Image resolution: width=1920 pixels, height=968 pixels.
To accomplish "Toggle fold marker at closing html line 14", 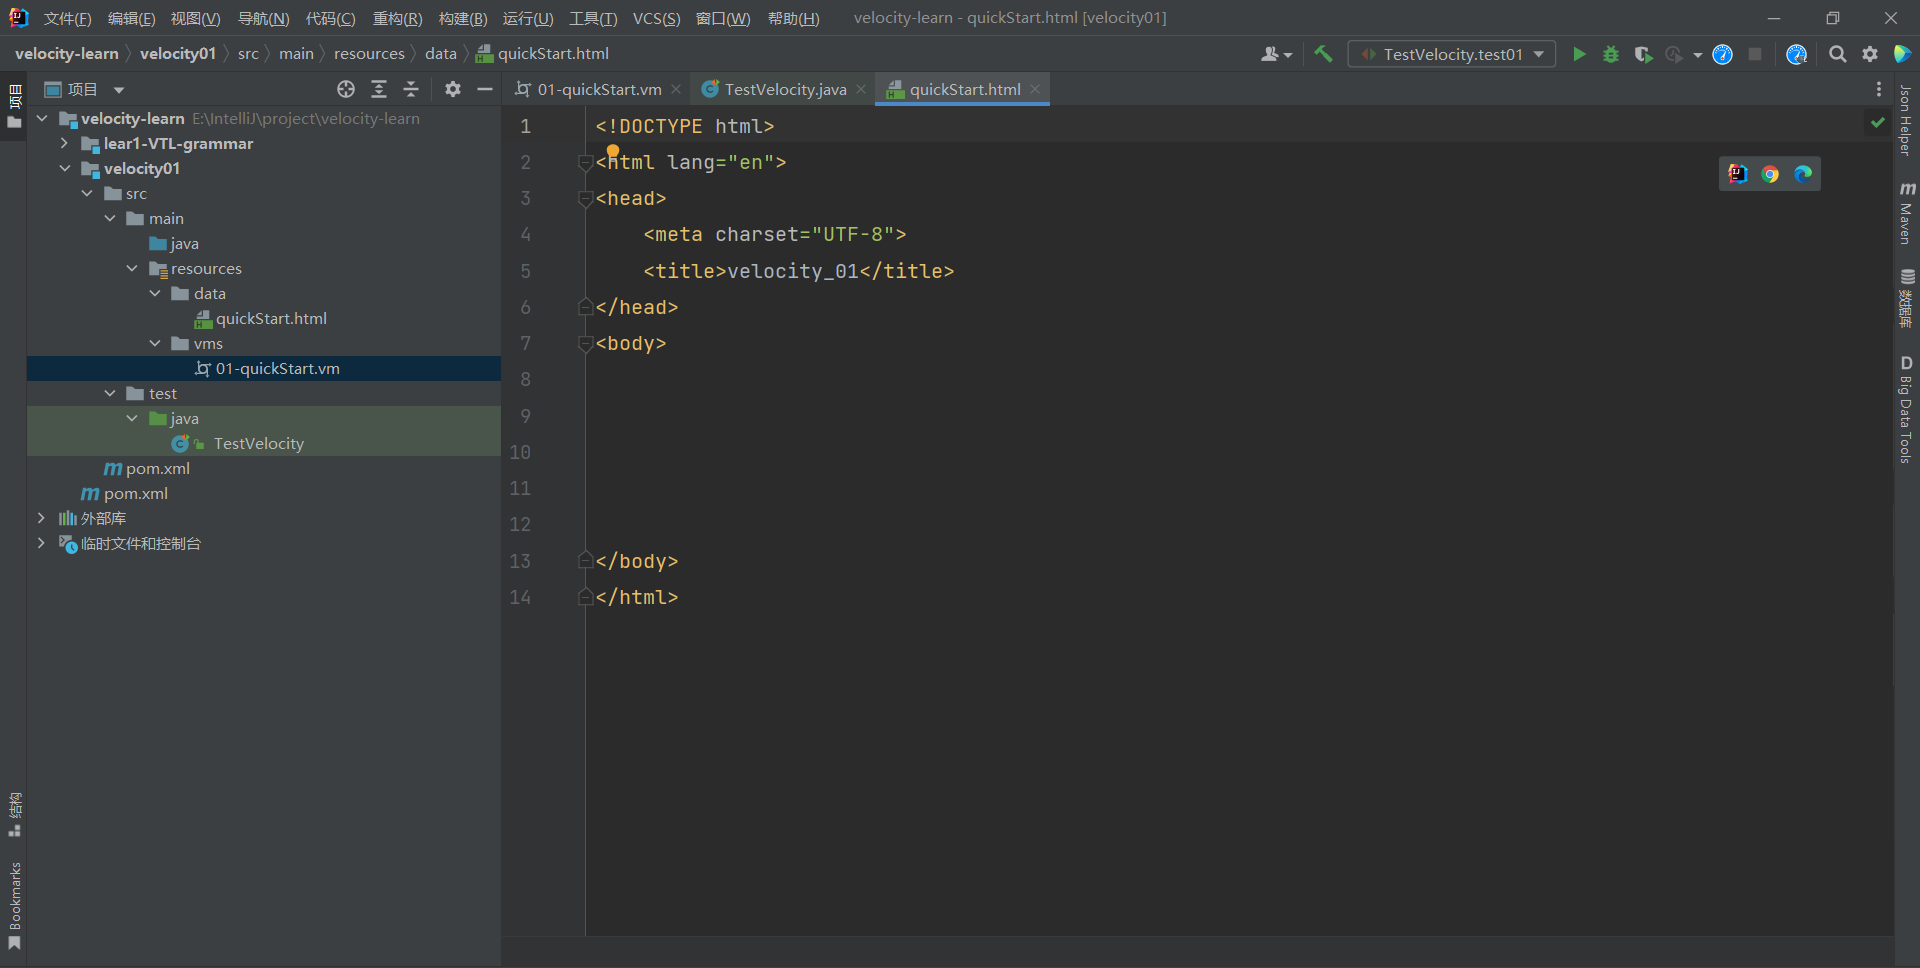I will [585, 598].
